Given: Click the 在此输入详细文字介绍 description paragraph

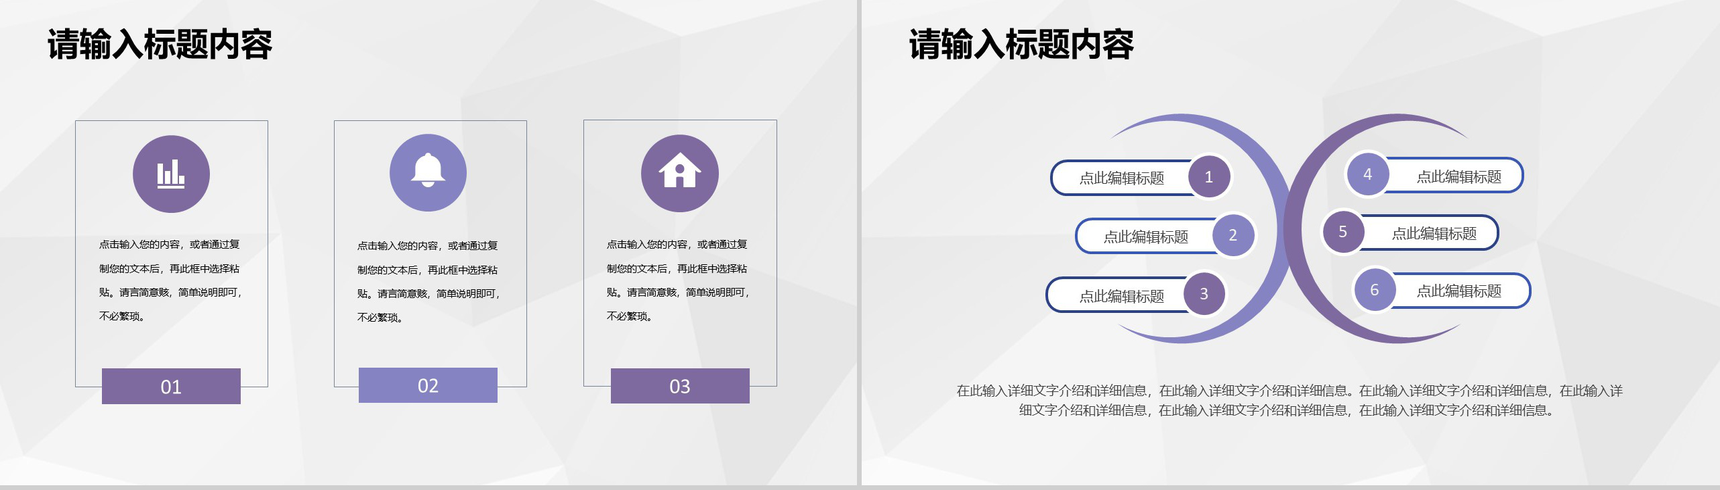Looking at the screenshot, I should (x=1289, y=400).
